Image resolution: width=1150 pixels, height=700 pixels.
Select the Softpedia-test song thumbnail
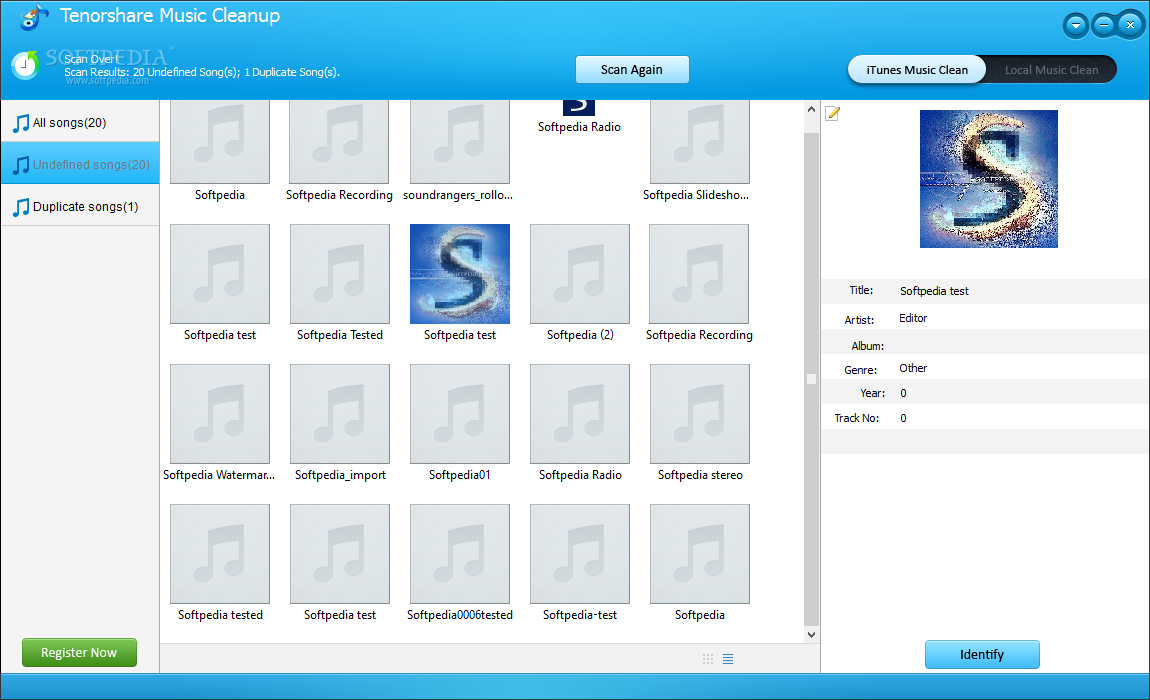(x=579, y=554)
